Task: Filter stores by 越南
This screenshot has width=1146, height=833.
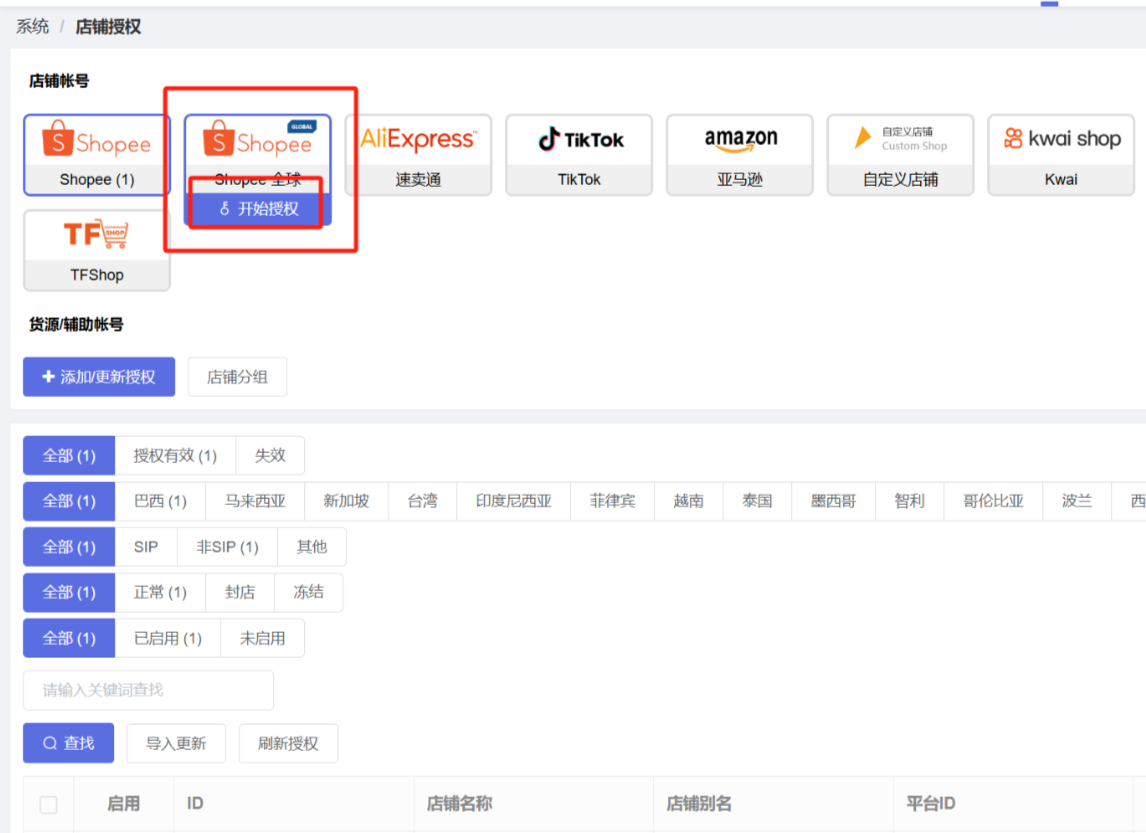Action: (688, 501)
